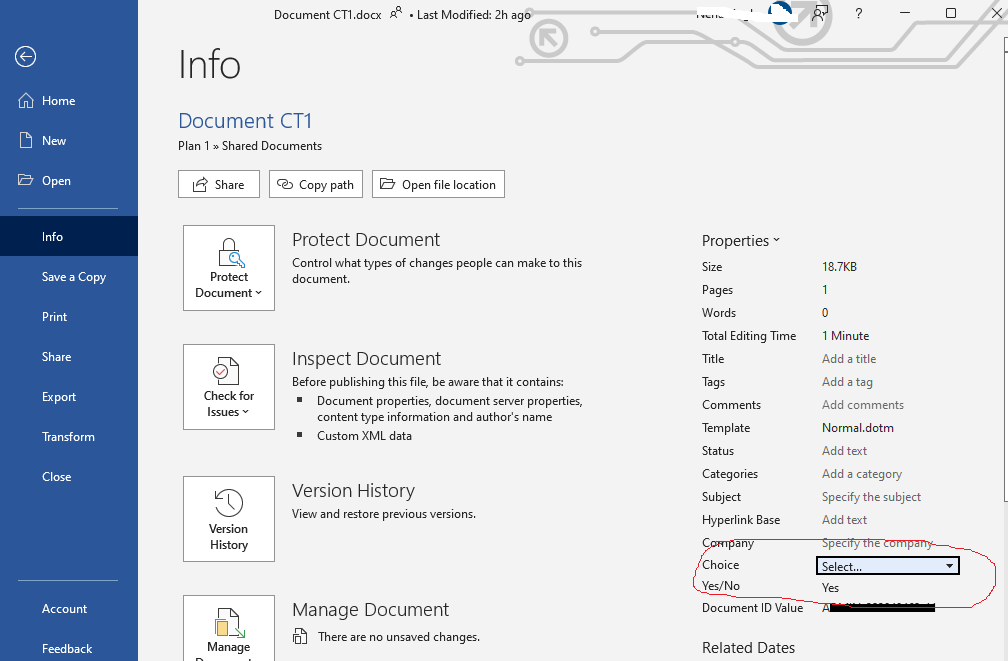
Task: Click Close in the sidebar
Action: point(69,476)
